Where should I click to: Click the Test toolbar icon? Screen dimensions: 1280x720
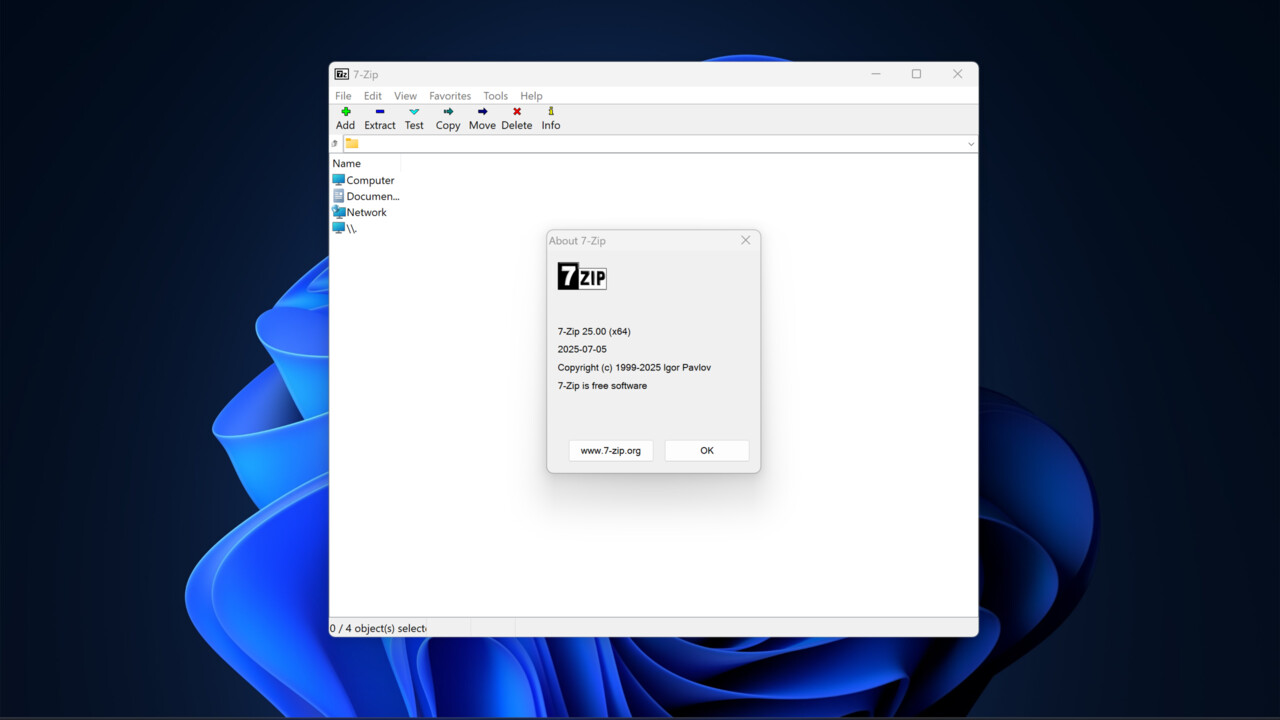tap(414, 112)
